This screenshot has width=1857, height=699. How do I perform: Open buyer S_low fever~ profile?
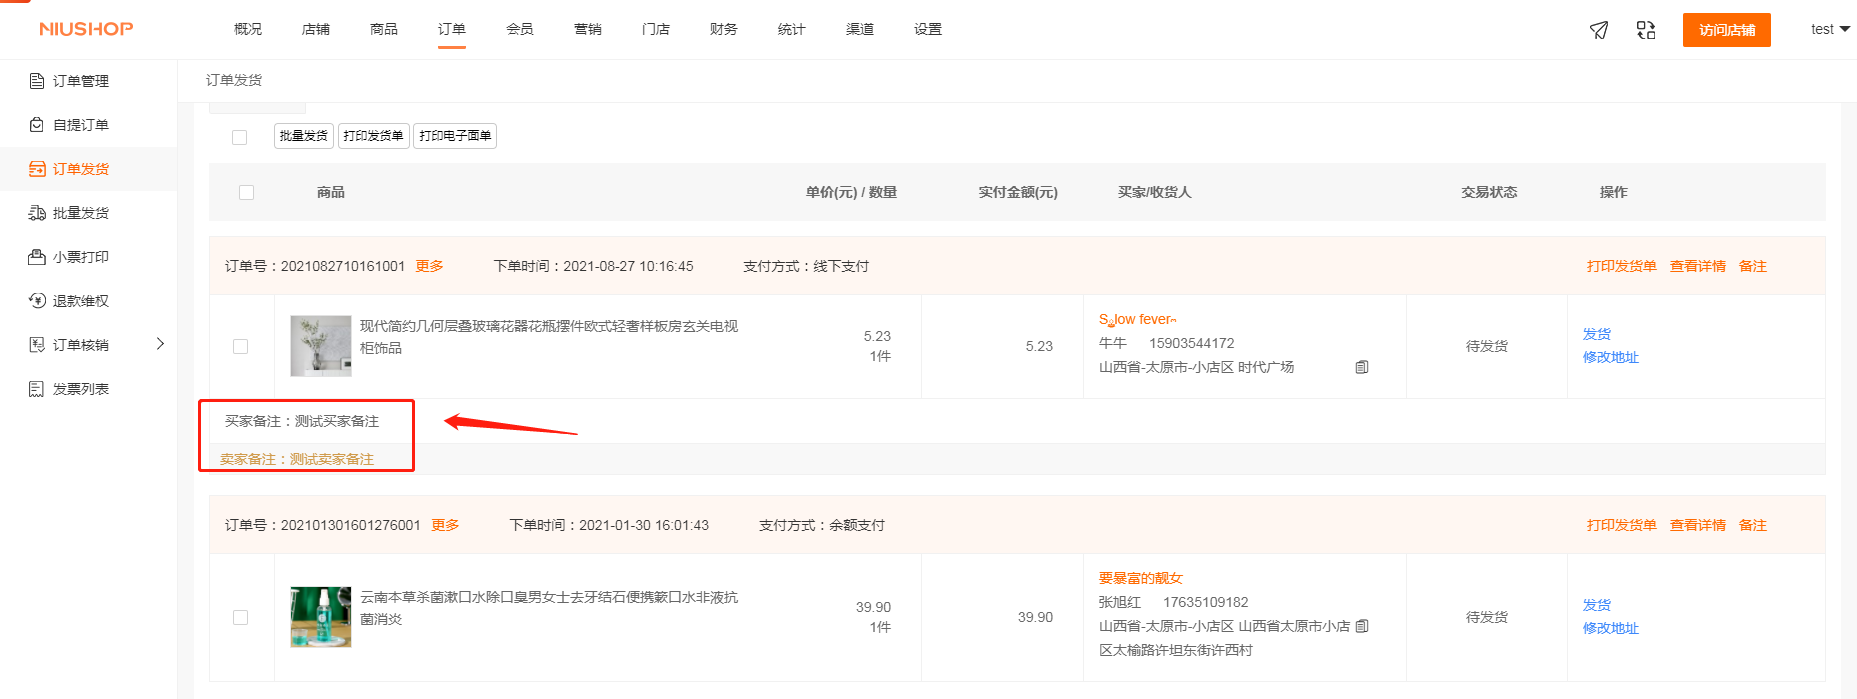[1138, 319]
